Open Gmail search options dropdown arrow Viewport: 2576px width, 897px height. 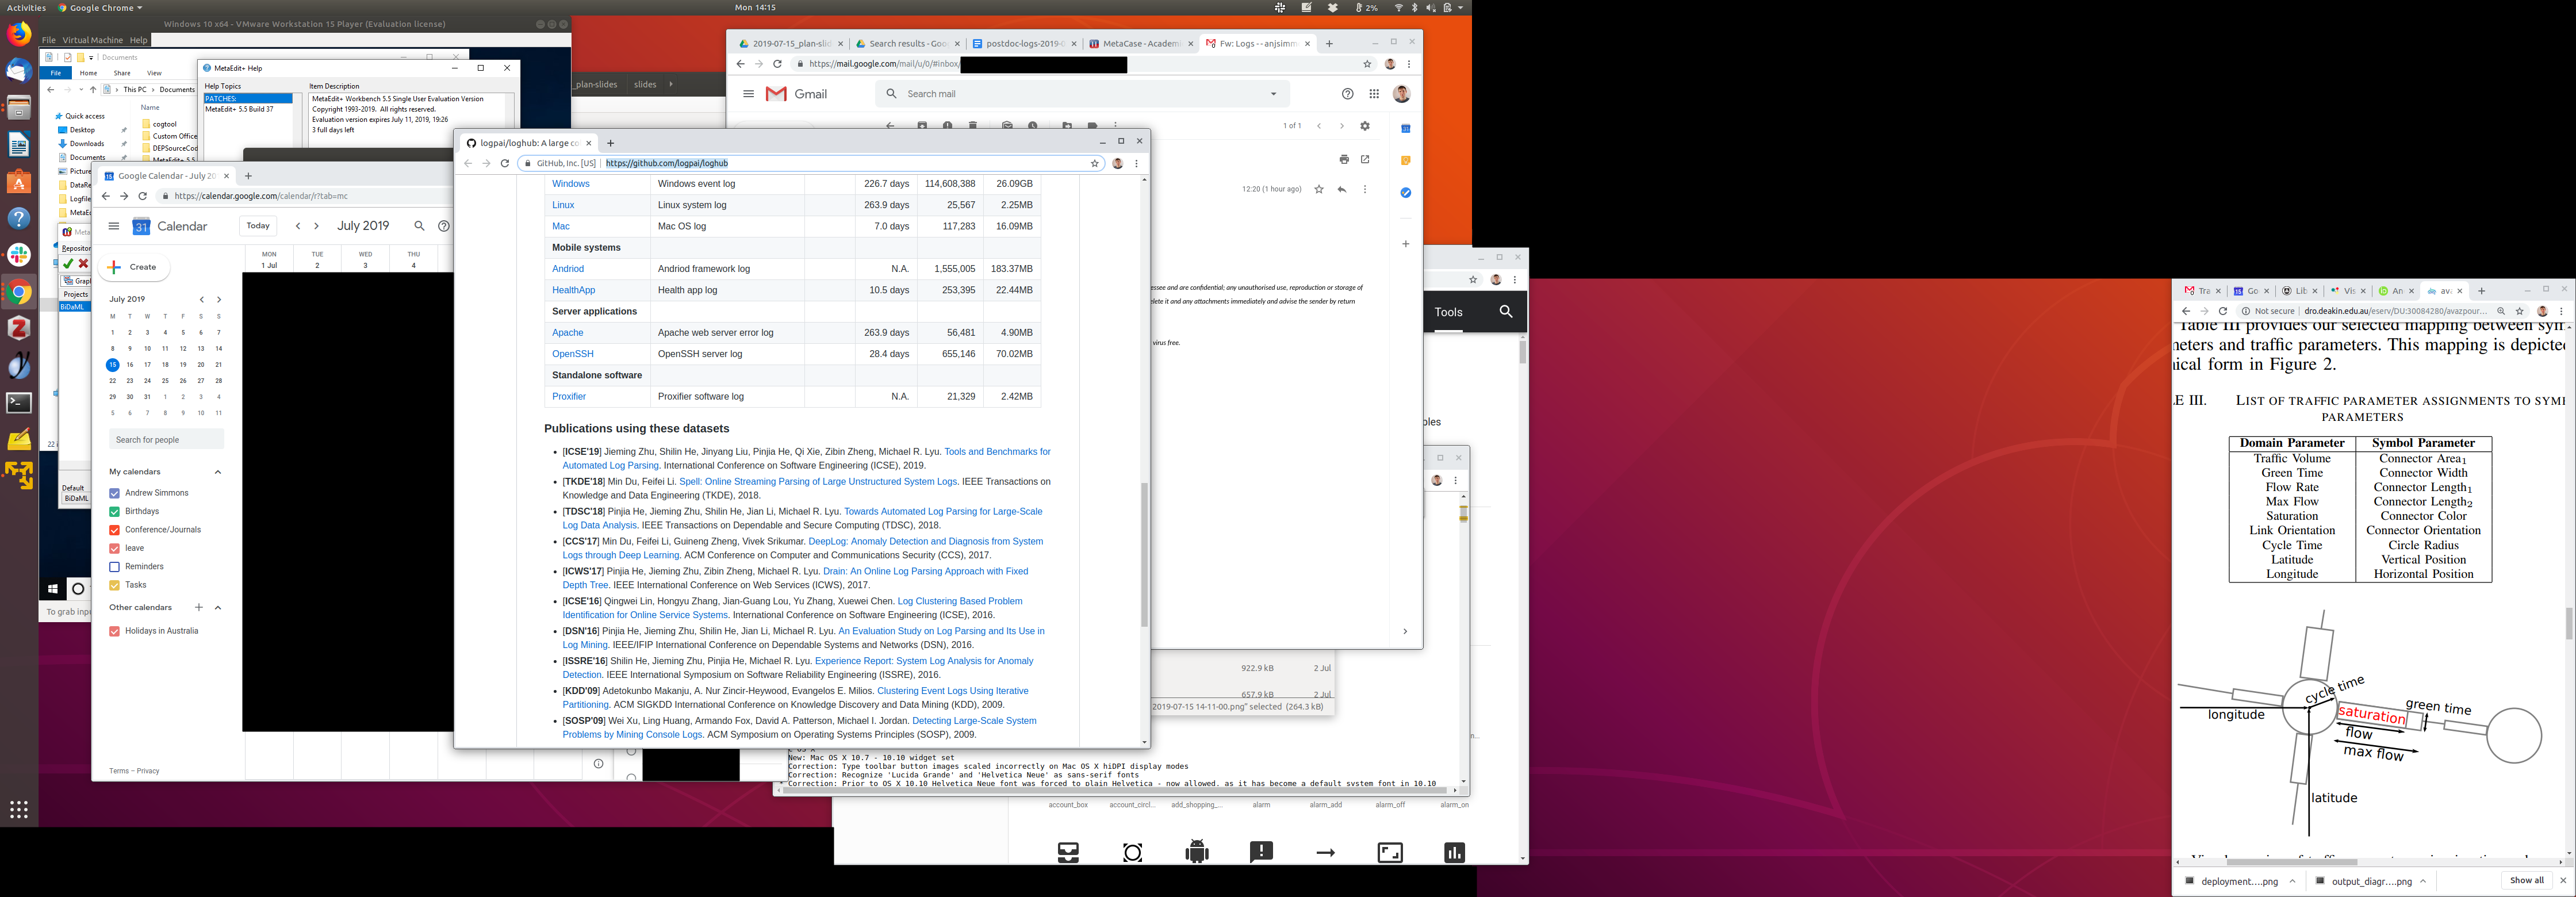[1273, 94]
